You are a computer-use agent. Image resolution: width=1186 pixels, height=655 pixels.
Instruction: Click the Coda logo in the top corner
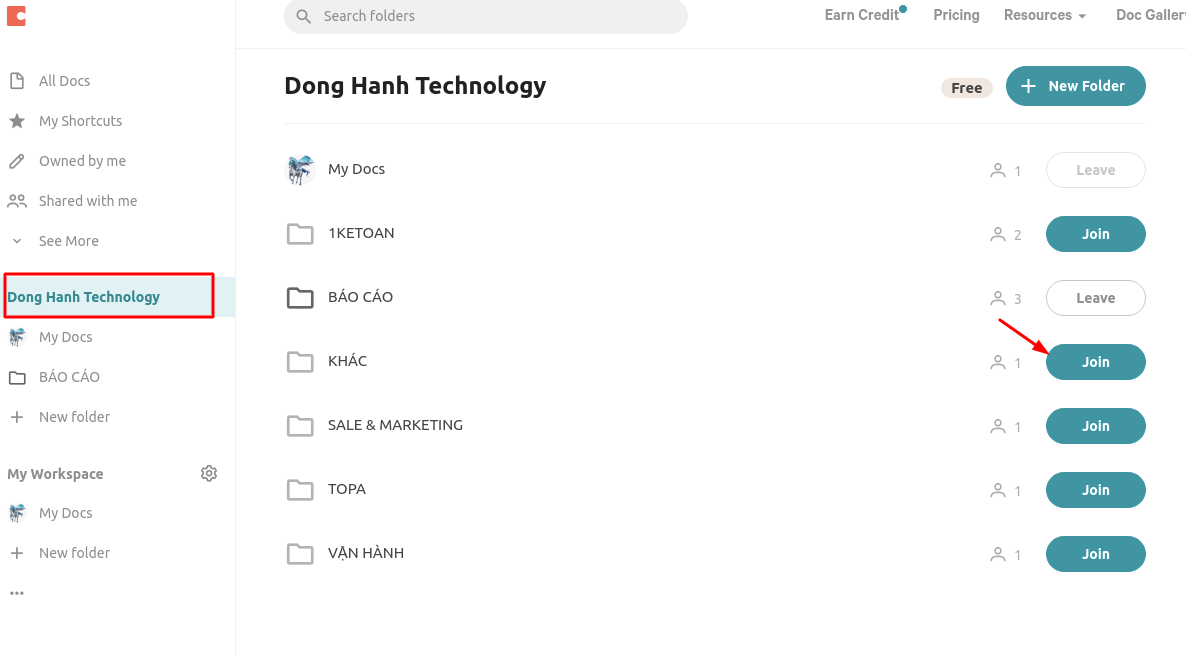(16, 15)
